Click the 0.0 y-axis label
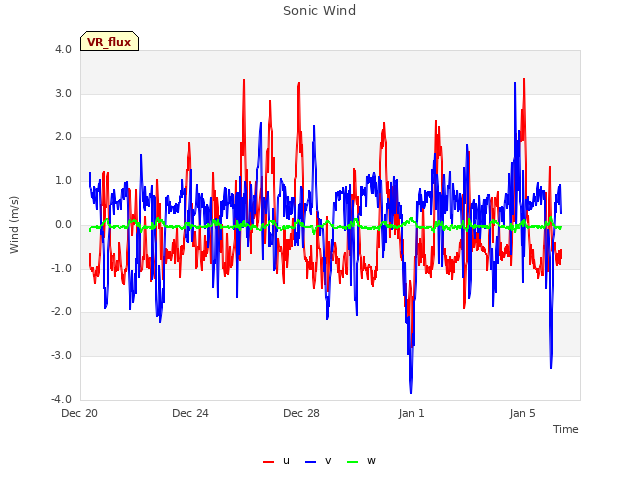This screenshot has height=480, width=640. (63, 224)
